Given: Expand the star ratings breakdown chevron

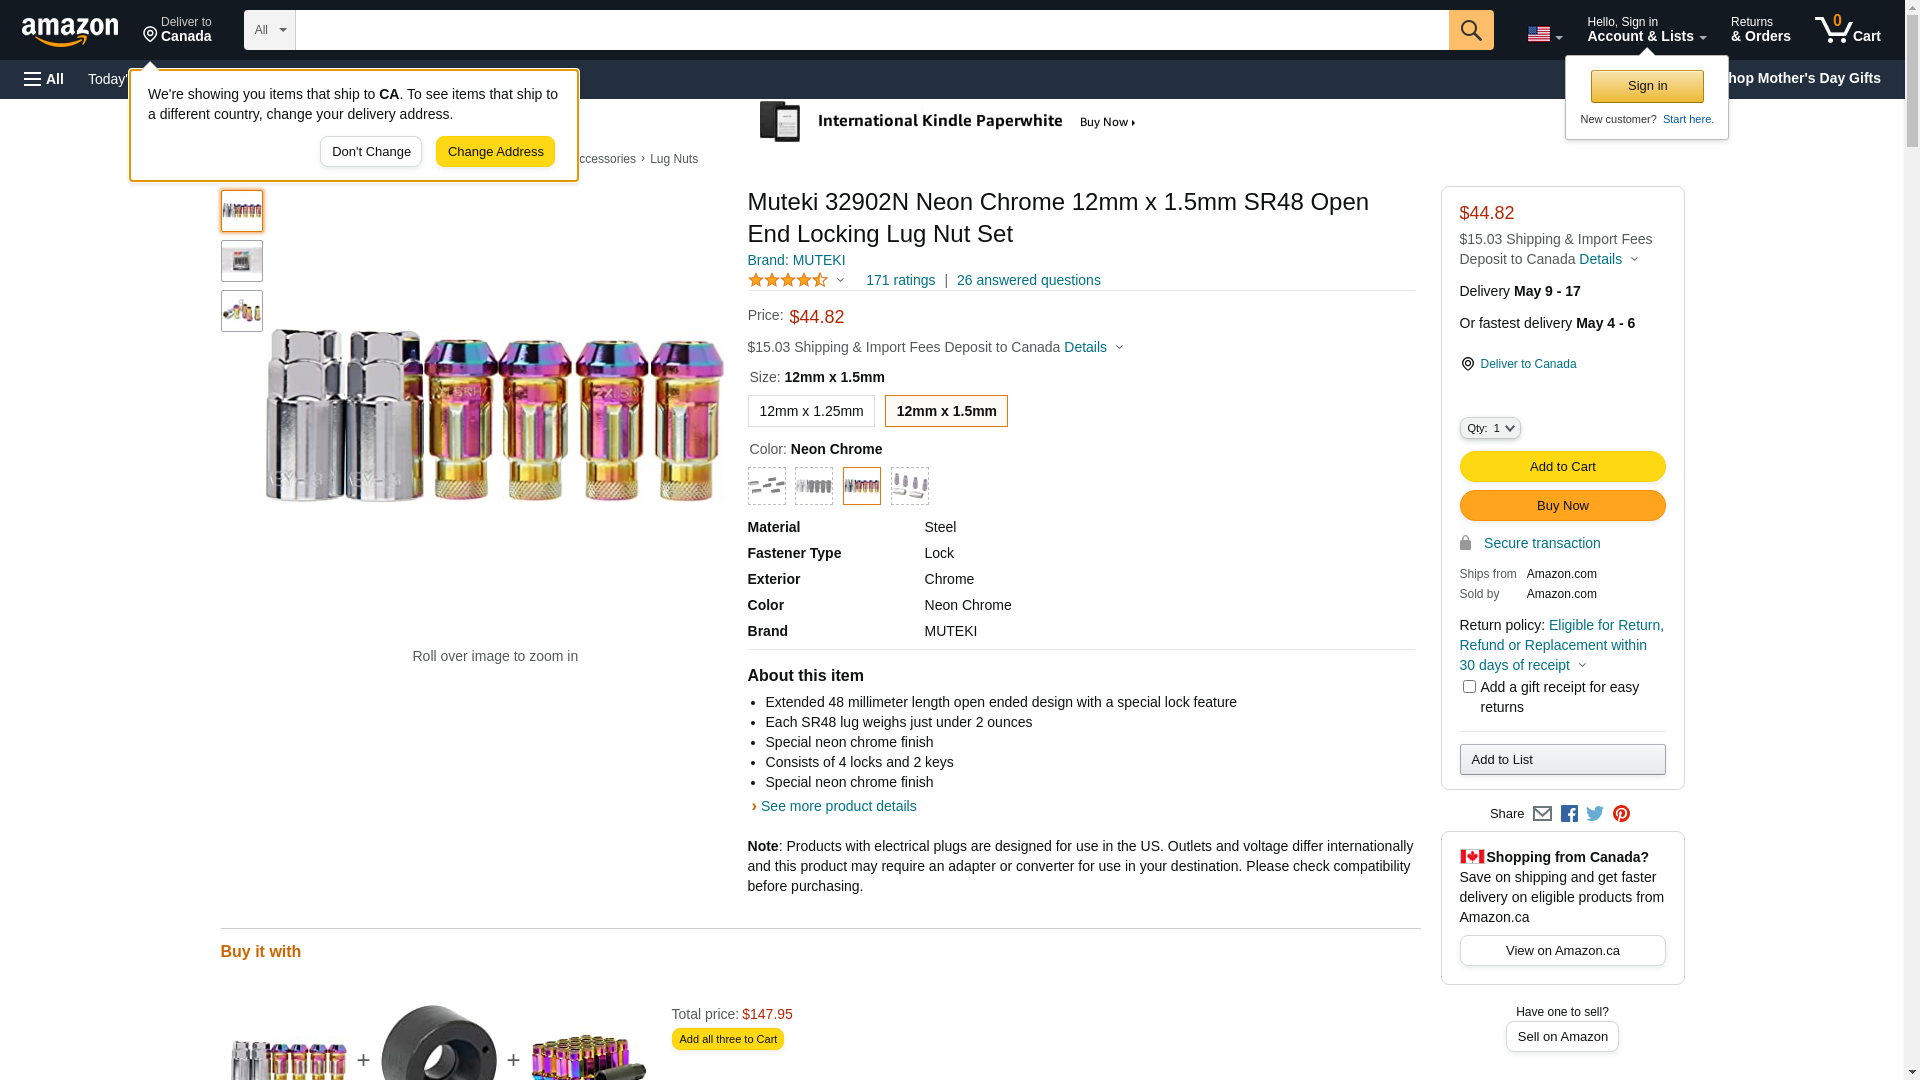Looking at the screenshot, I should tap(840, 281).
